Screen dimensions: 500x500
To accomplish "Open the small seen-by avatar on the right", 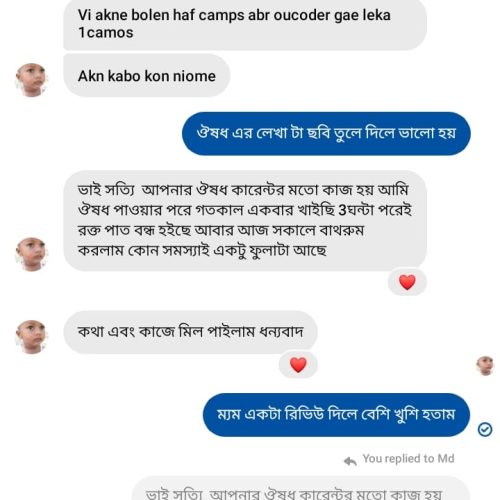I will pos(485,365).
